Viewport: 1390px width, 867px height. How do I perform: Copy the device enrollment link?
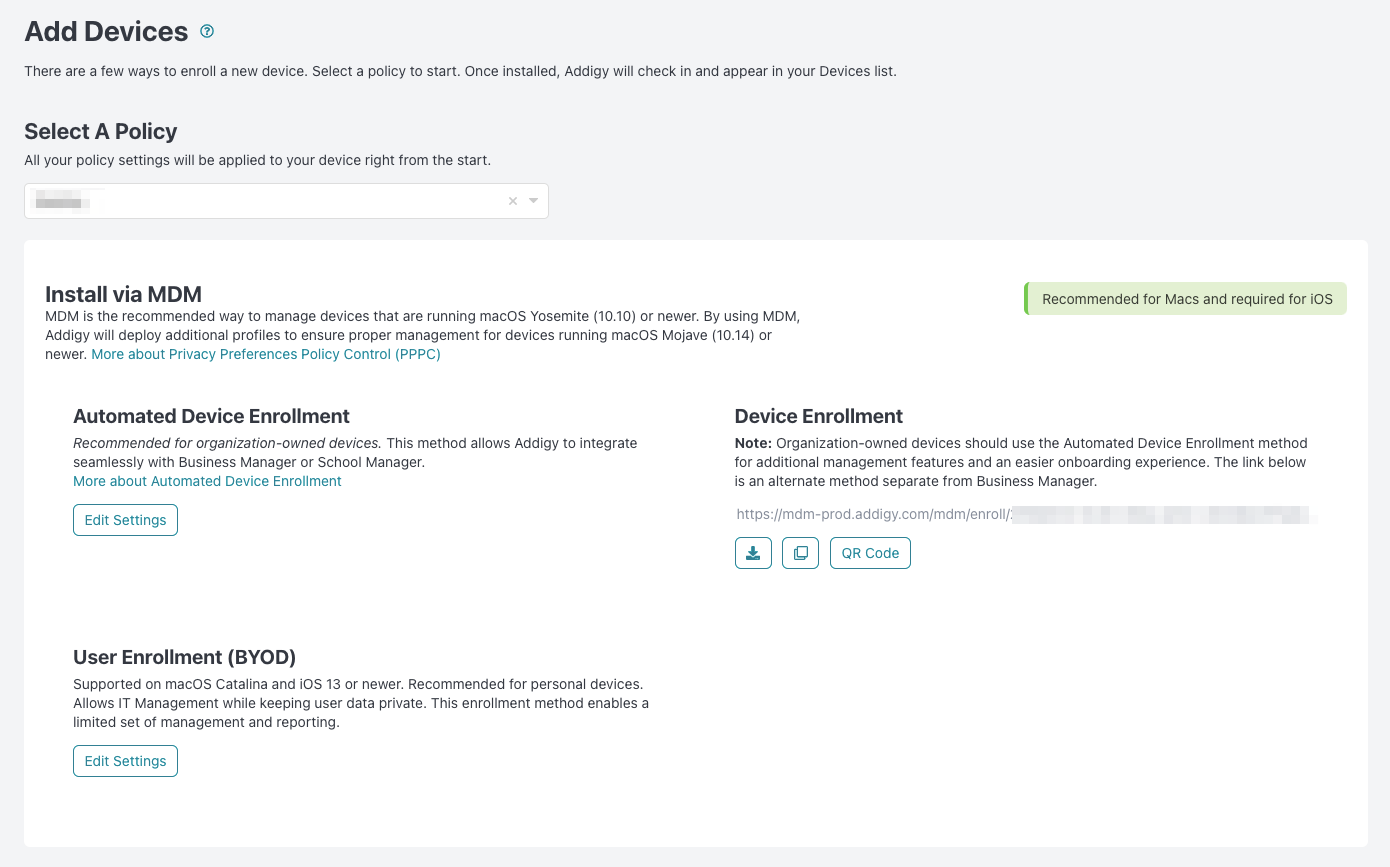(x=800, y=553)
